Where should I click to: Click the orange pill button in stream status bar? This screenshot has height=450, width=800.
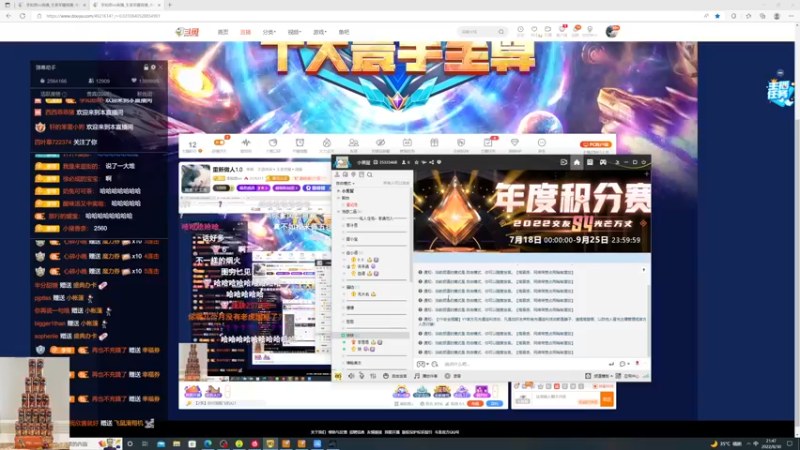pos(476,404)
